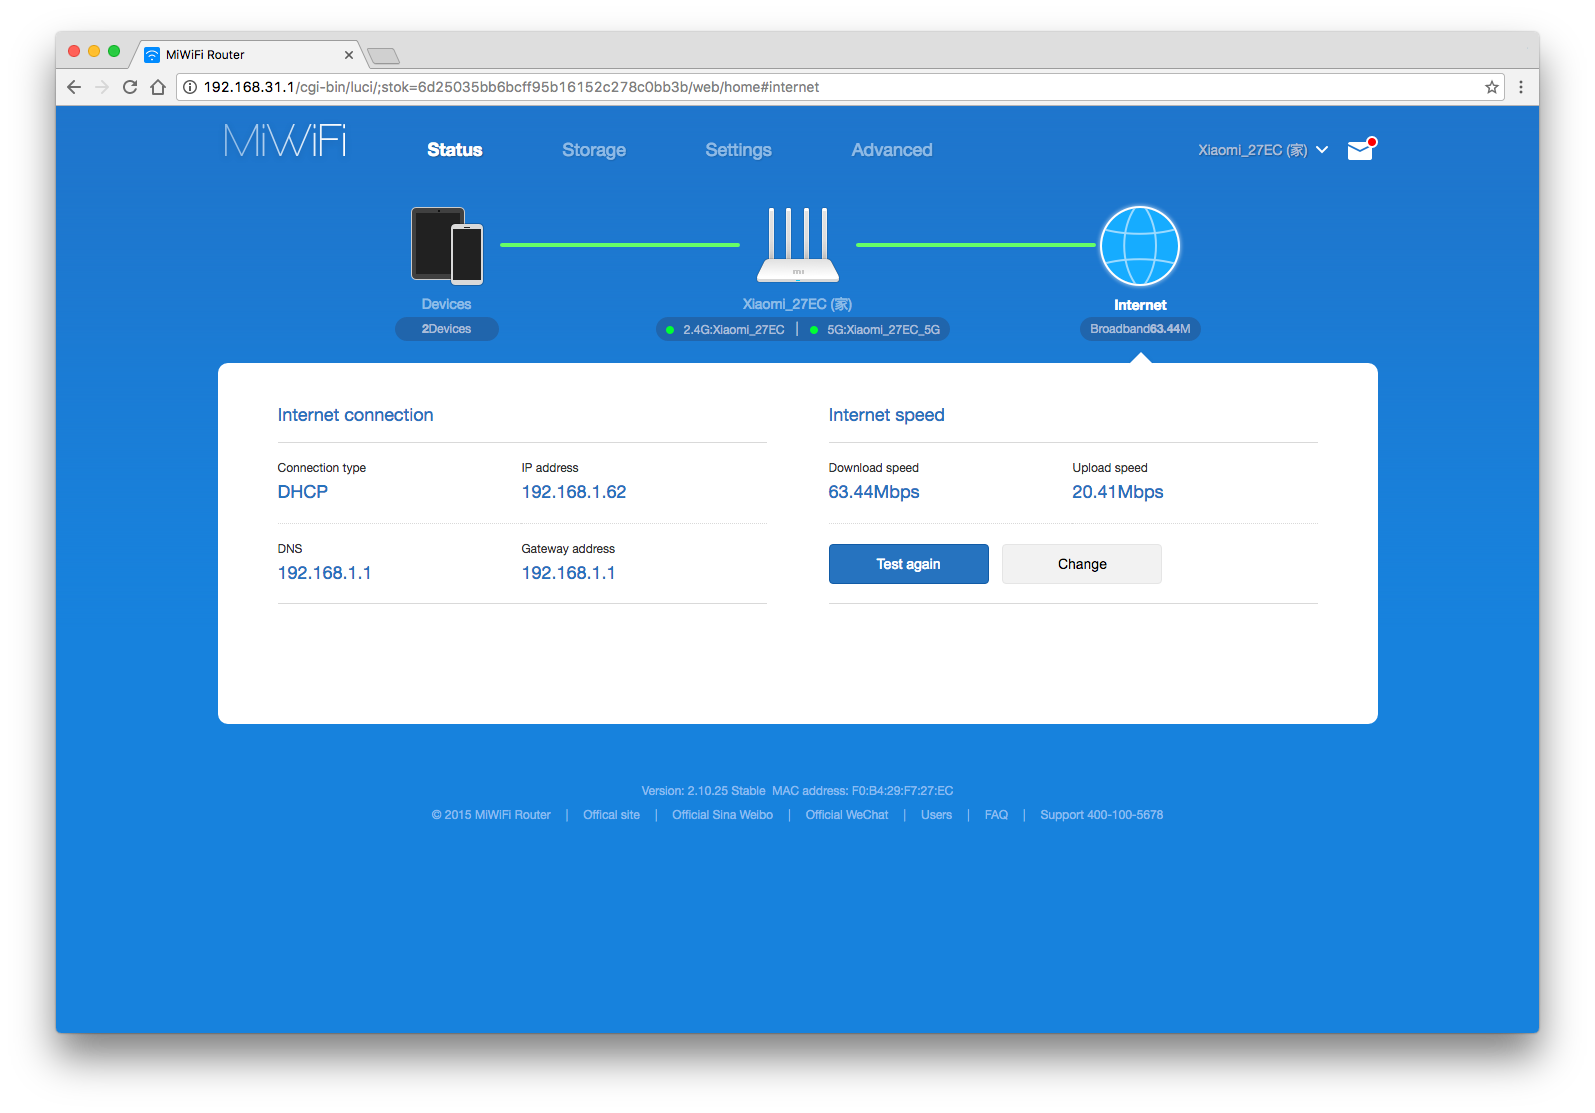Click the Internet speed heading

[x=887, y=415]
